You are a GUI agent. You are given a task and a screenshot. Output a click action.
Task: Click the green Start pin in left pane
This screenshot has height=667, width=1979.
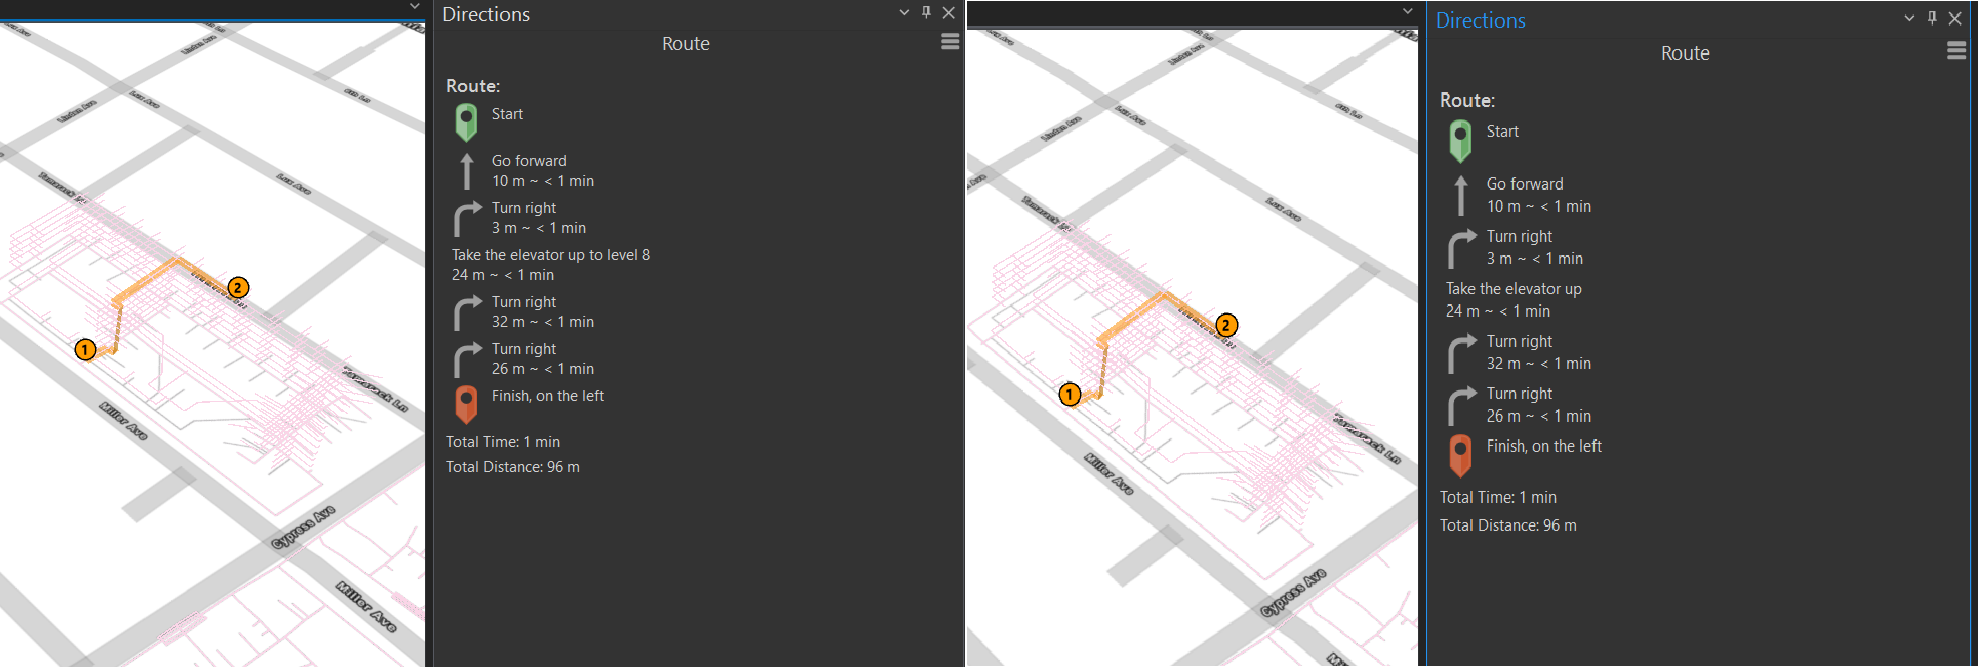tap(466, 122)
